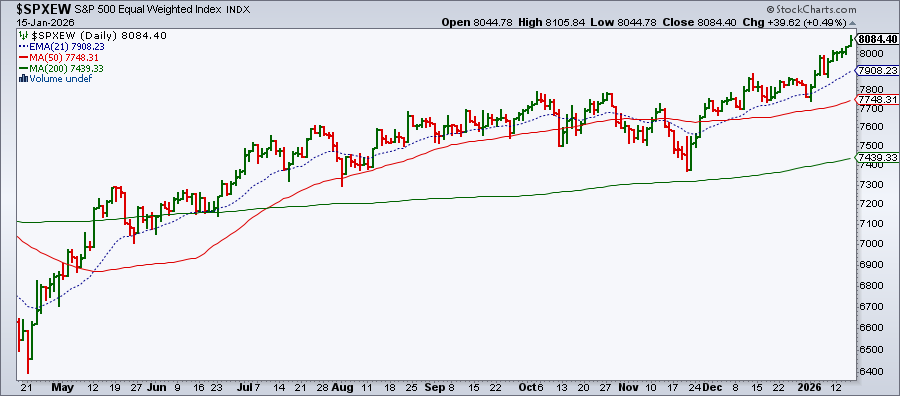Image resolution: width=900 pixels, height=396 pixels.
Task: Click the 8084.40 last-price tag on axis
Action: click(877, 39)
